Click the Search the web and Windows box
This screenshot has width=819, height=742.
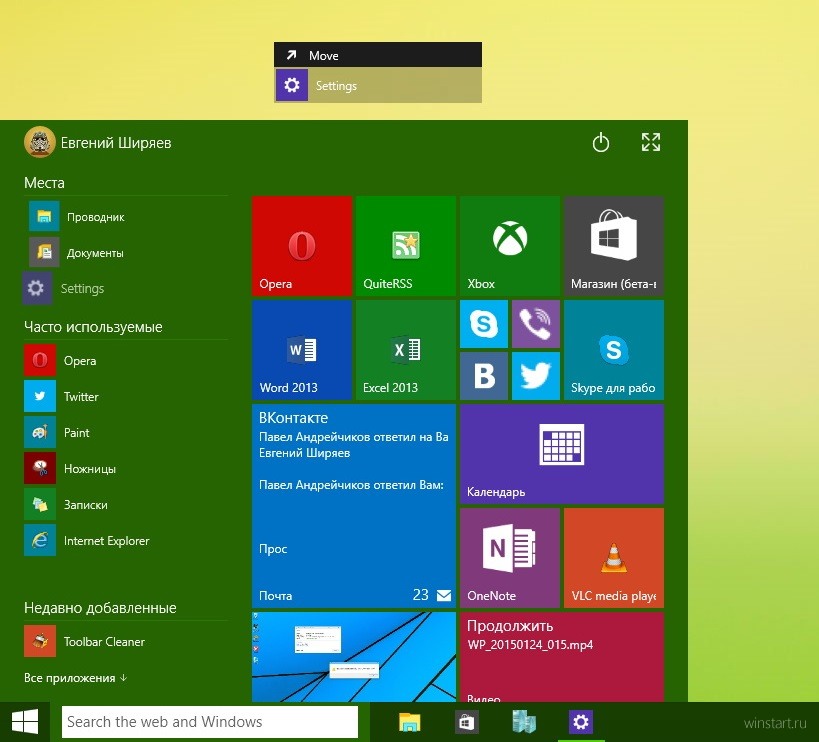click(x=209, y=722)
